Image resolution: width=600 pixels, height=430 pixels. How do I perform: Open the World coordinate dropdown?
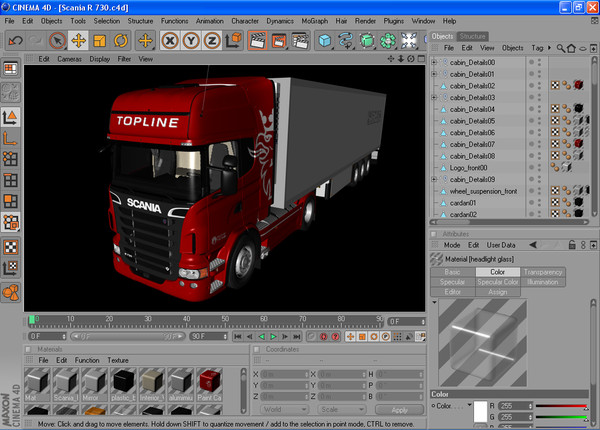[285, 410]
